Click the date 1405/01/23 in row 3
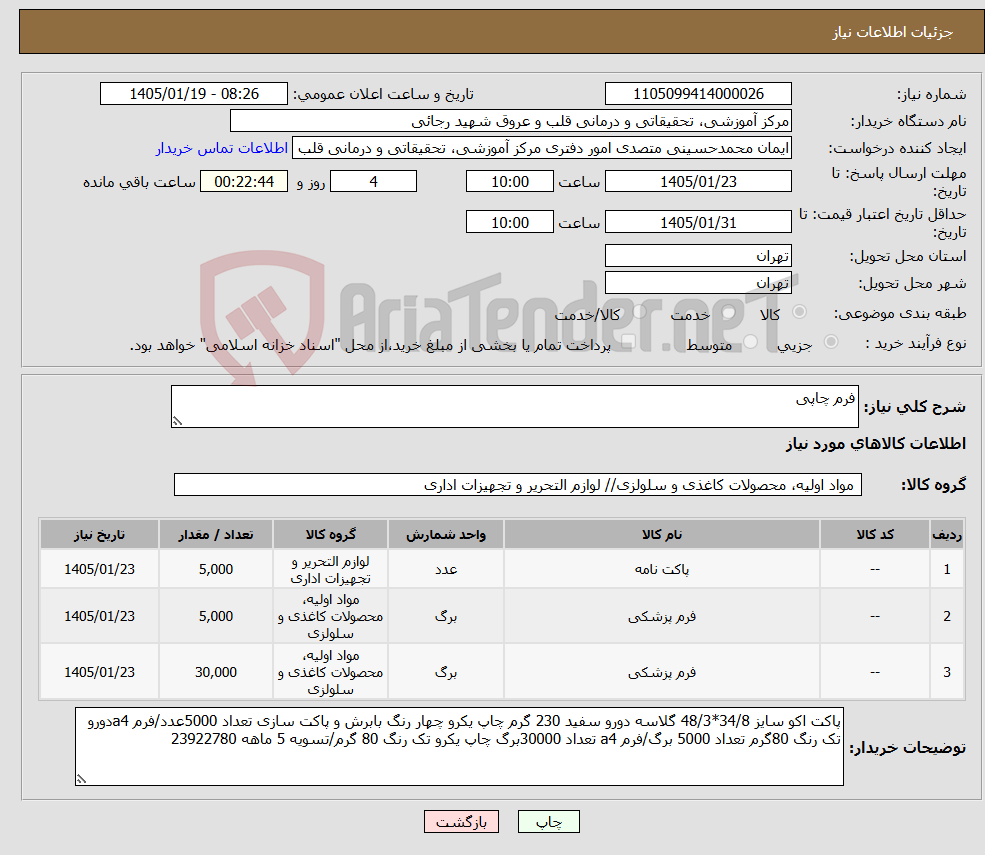 click(x=99, y=672)
